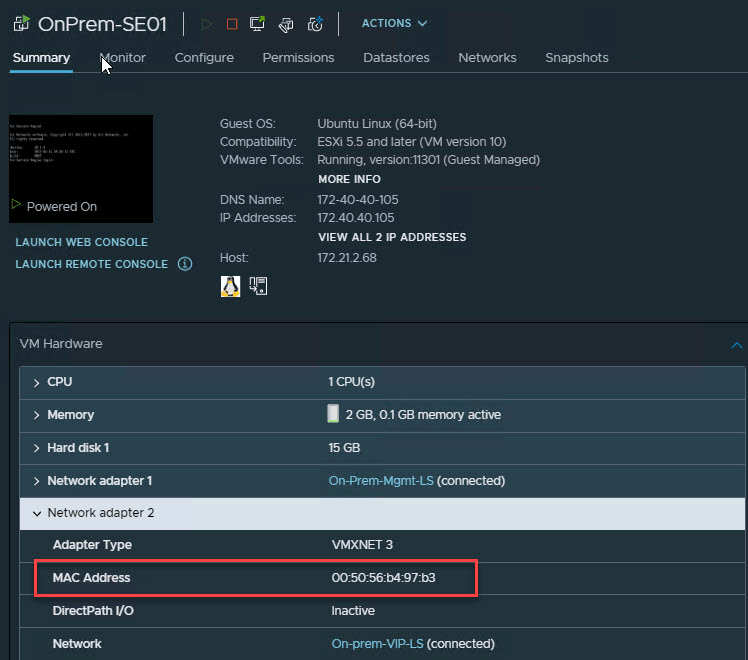Click LAUNCH WEB CONSOLE link
748x660 pixels.
point(82,242)
